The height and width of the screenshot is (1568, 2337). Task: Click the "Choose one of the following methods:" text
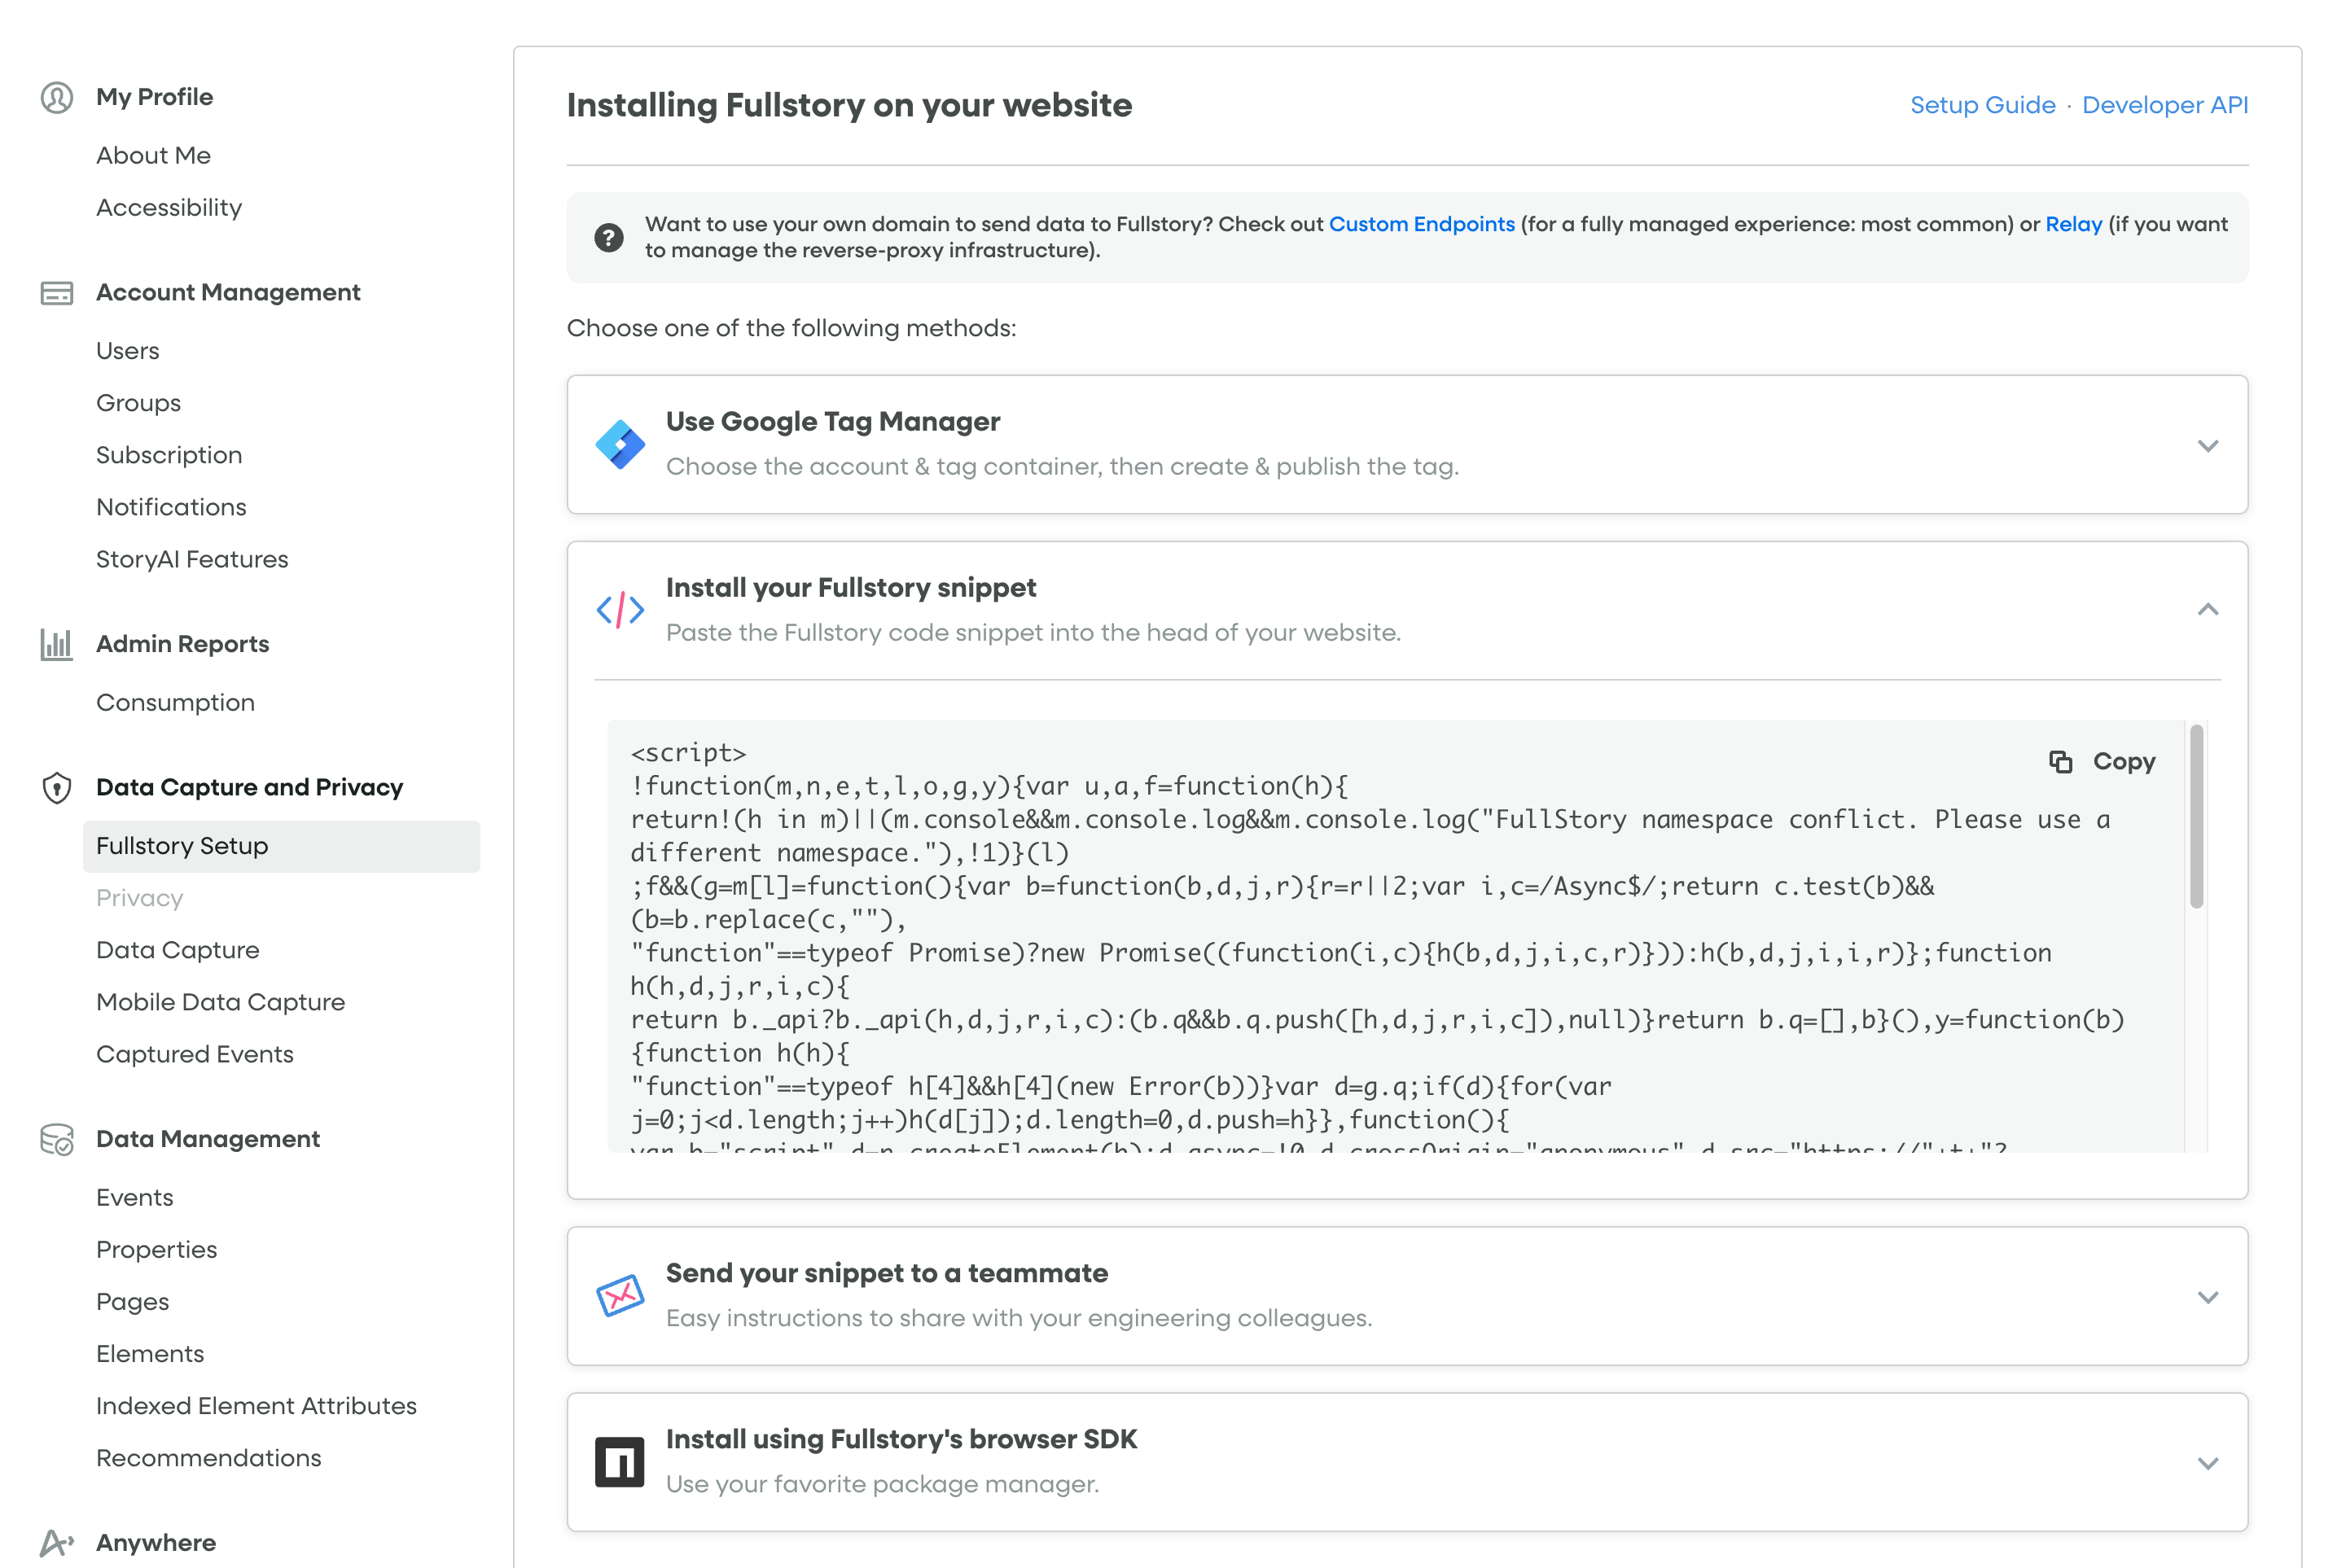point(791,328)
